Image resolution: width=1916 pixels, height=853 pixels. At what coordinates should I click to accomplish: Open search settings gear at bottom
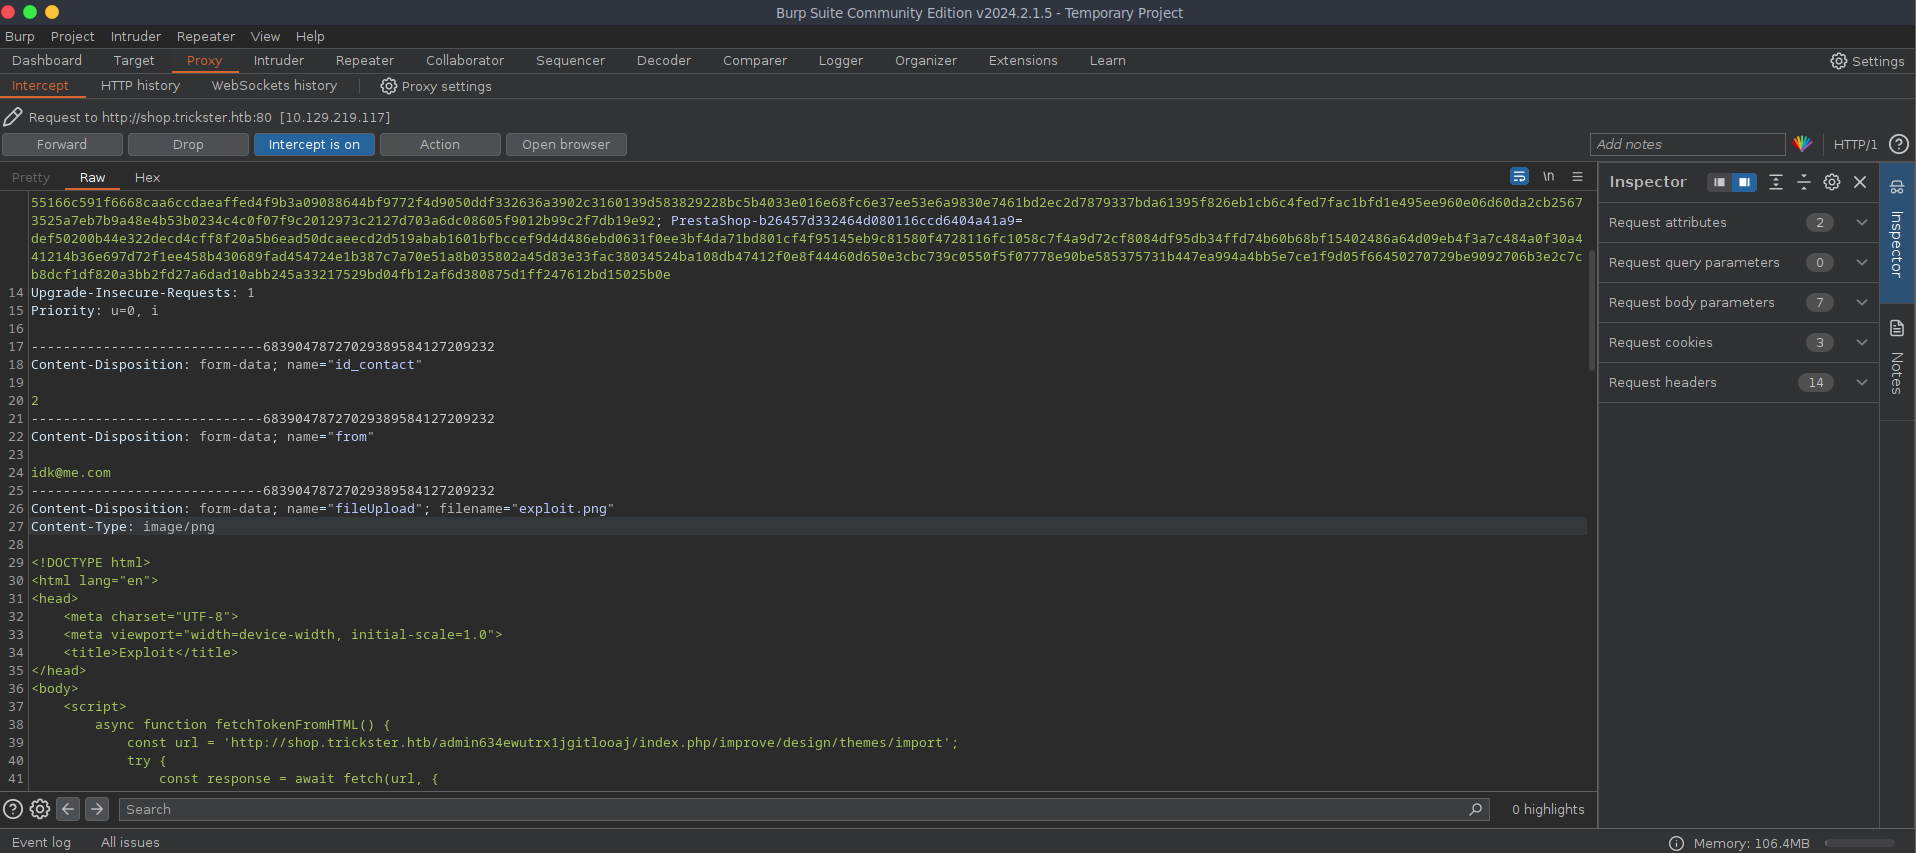tap(40, 809)
